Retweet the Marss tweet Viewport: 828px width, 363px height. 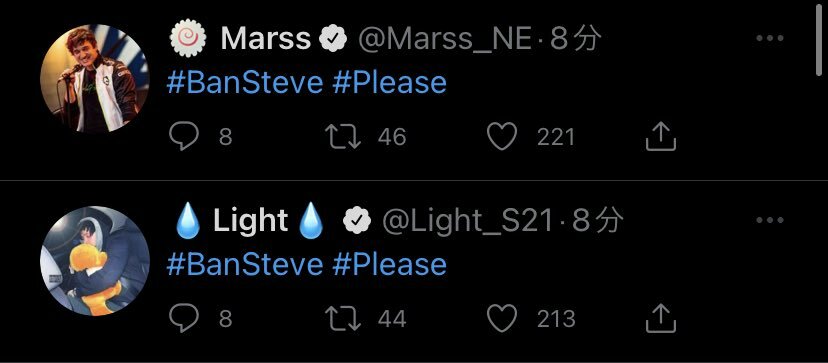coord(343,137)
